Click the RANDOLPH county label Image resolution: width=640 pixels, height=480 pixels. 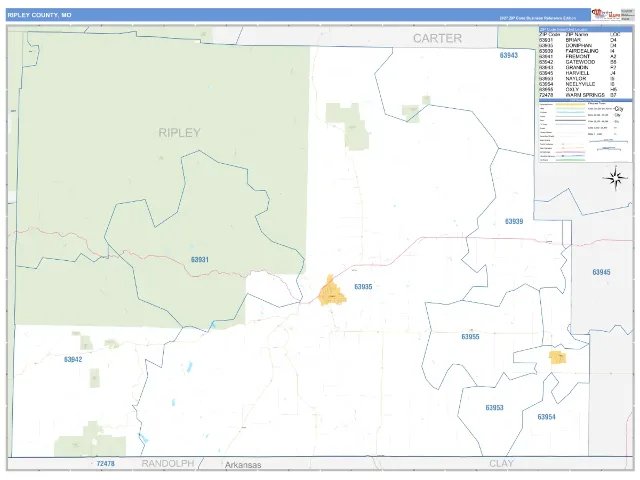[168, 464]
